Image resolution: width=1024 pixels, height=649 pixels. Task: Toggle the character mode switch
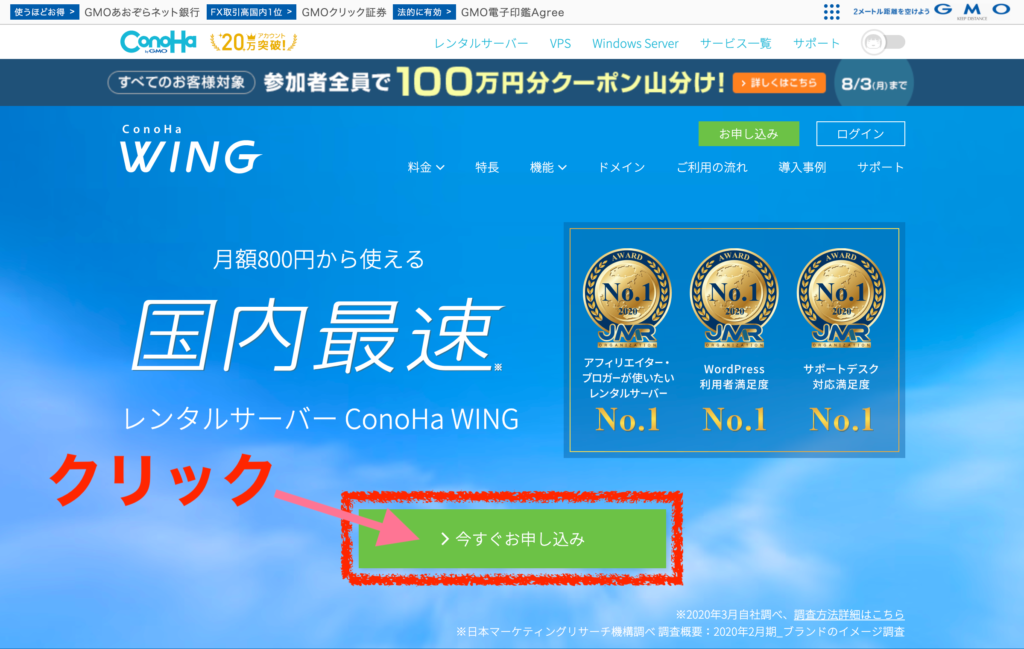(x=883, y=42)
